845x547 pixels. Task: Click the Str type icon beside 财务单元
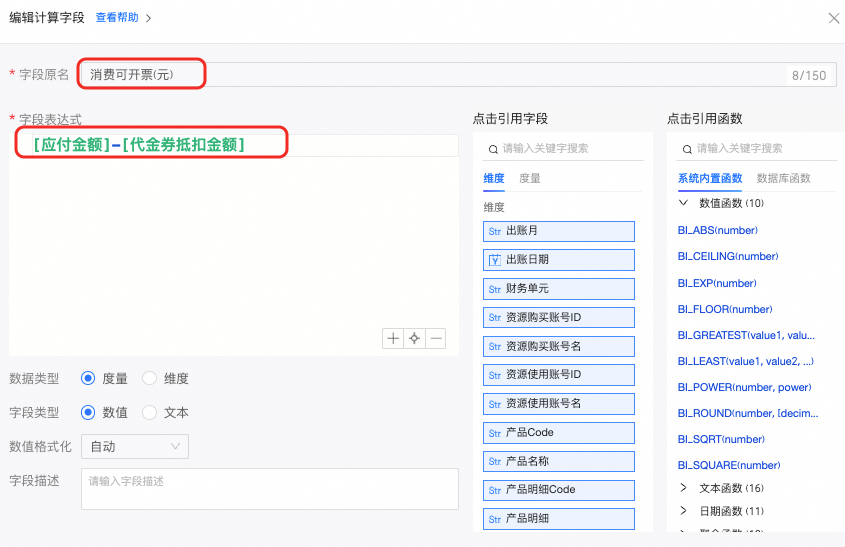pos(495,289)
